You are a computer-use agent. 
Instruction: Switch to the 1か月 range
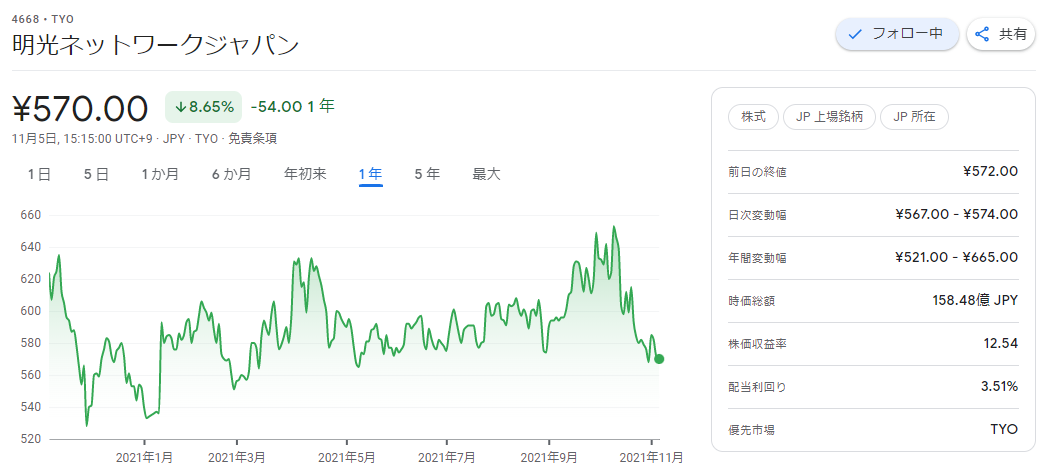(160, 175)
